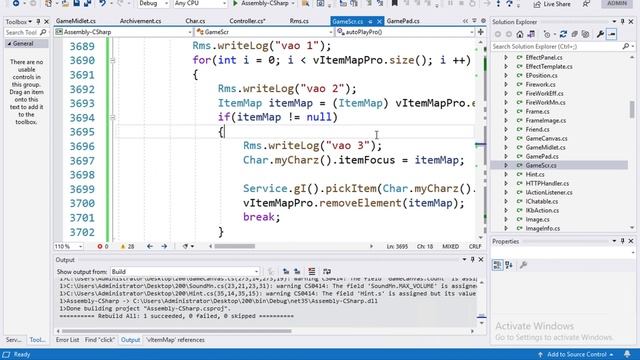
Task: Pin the Output panel with auto-hide pin
Action: (473, 260)
